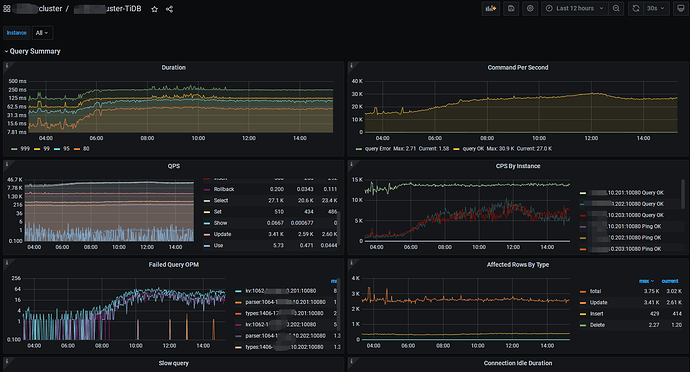Open the 30s refresh interval dropdown

coord(656,8)
